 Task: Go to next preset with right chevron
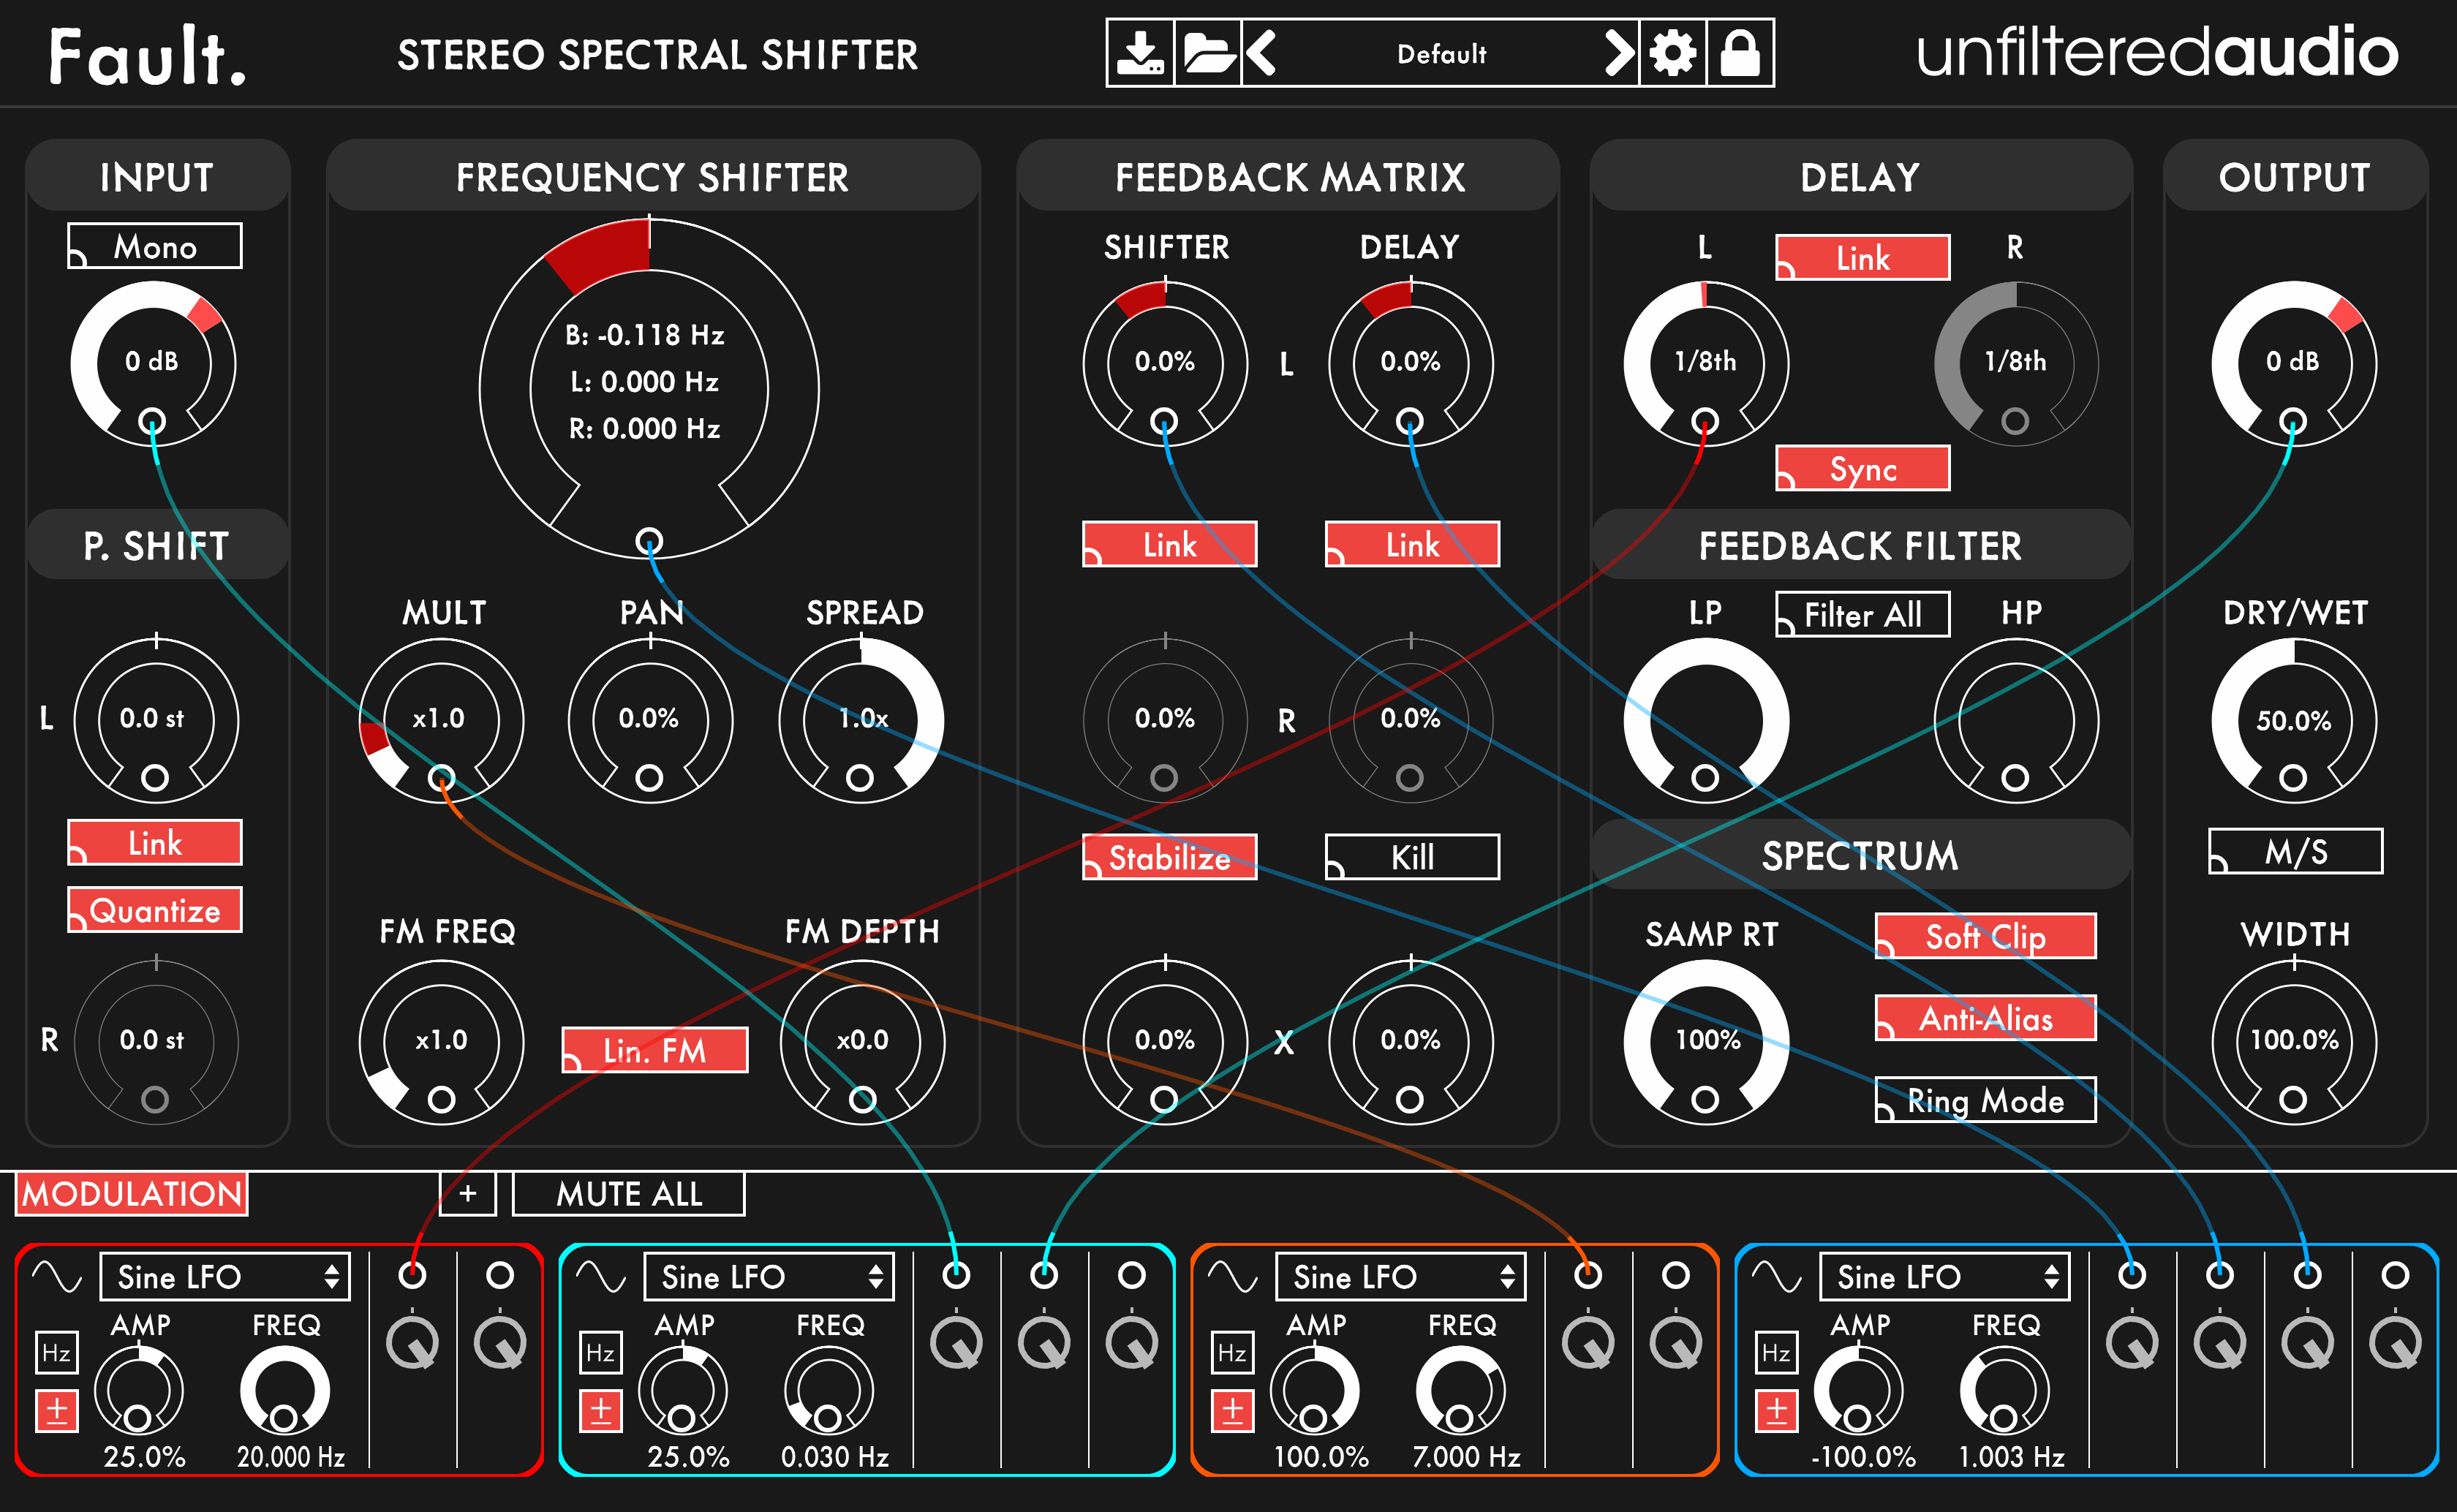tap(1619, 53)
